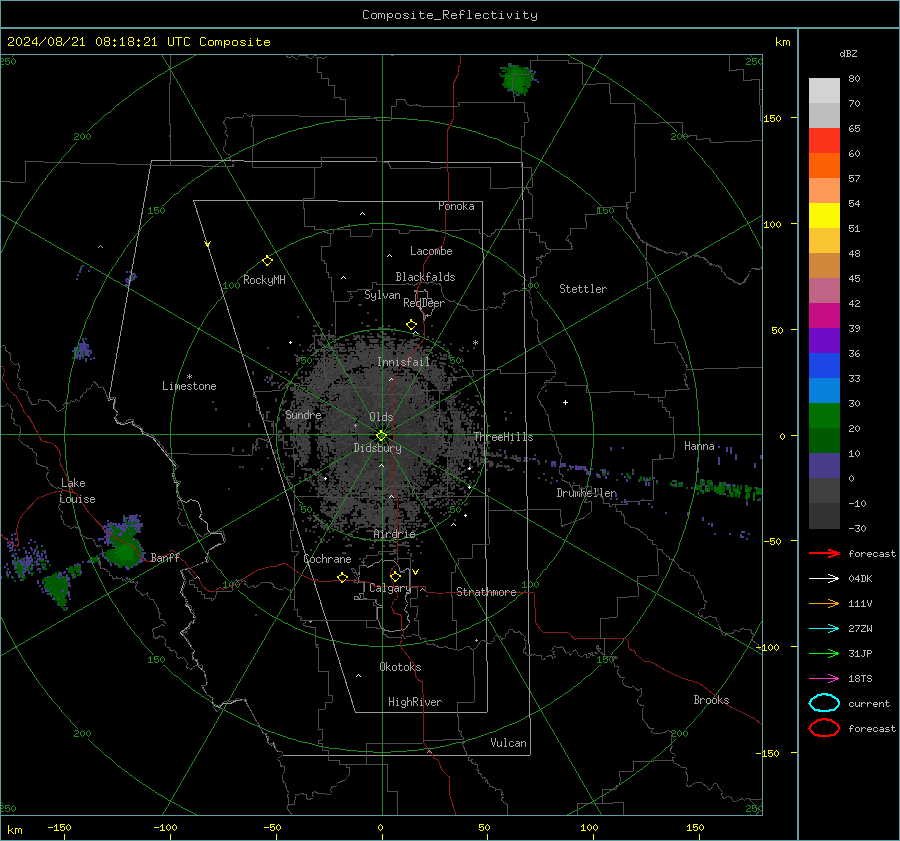The image size is (900, 841).
Task: Pick the orange swatch between 57 and 60 dBZ
Action: (x=824, y=166)
